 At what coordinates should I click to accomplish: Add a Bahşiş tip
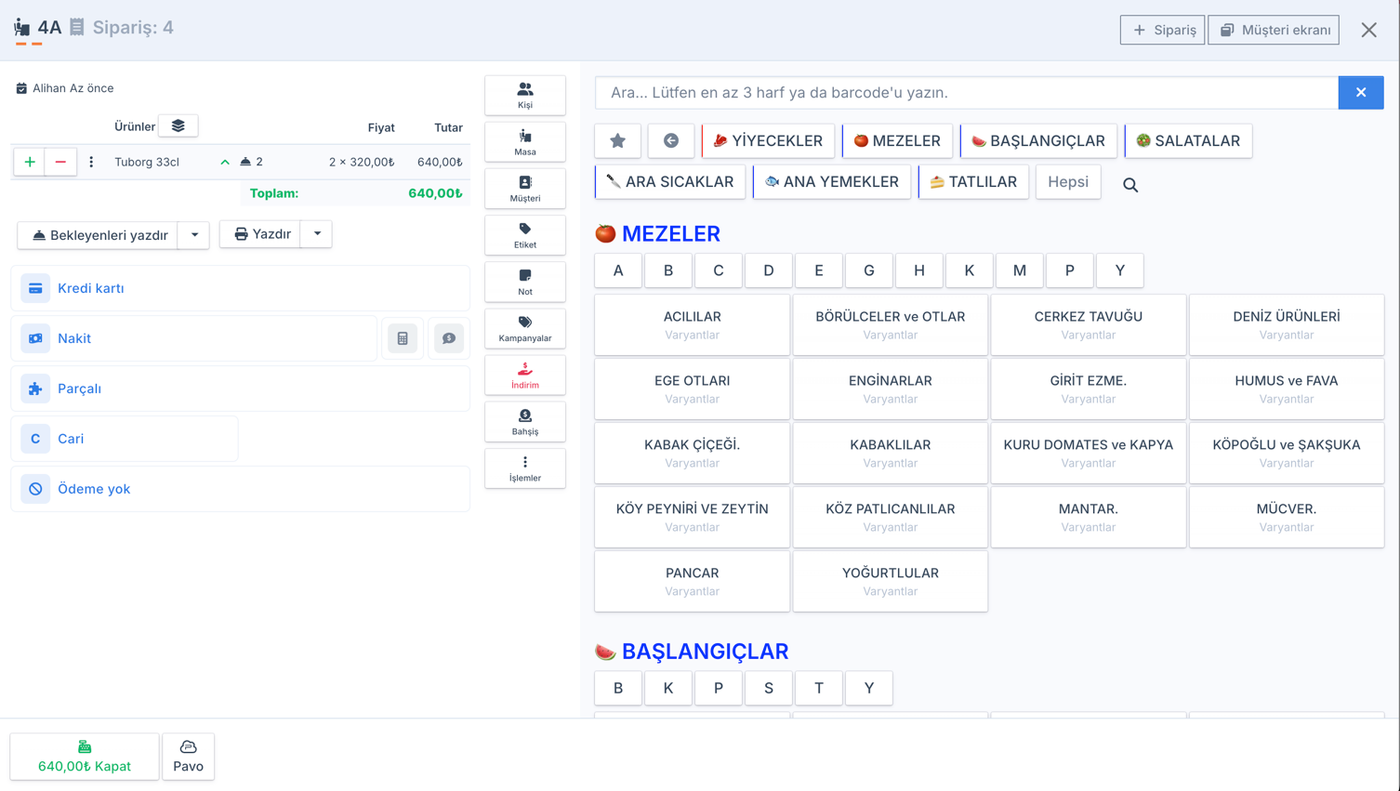pos(525,422)
